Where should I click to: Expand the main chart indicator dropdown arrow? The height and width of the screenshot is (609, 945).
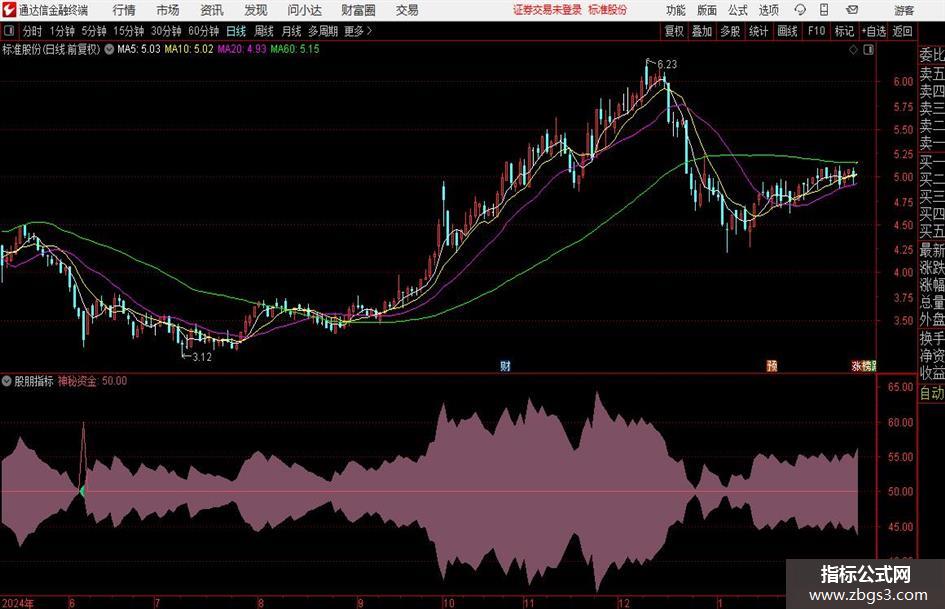(109, 49)
